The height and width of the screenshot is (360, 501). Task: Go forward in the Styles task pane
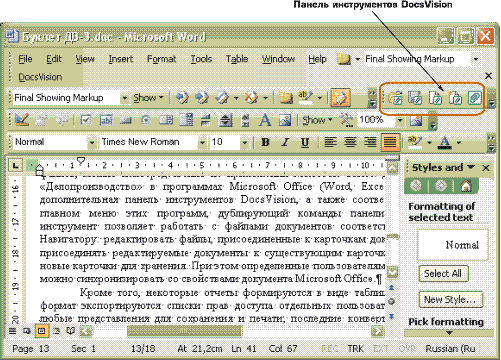click(x=440, y=186)
